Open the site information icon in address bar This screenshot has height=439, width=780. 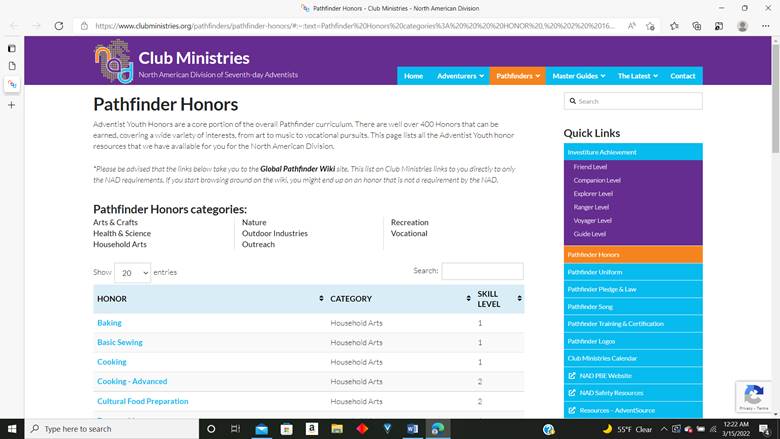[84, 26]
